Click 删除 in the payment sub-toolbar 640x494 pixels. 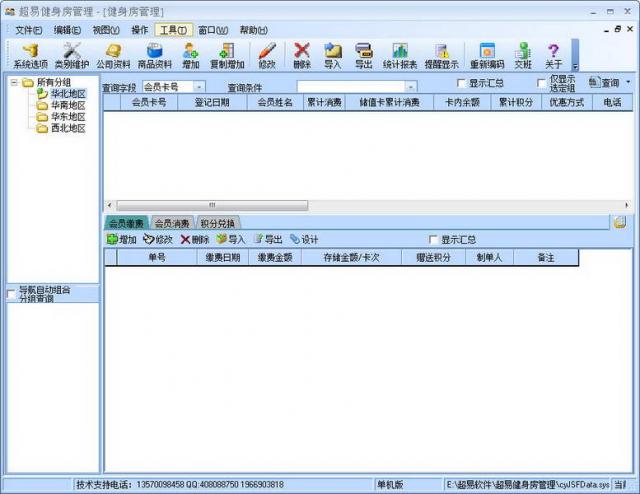click(195, 239)
